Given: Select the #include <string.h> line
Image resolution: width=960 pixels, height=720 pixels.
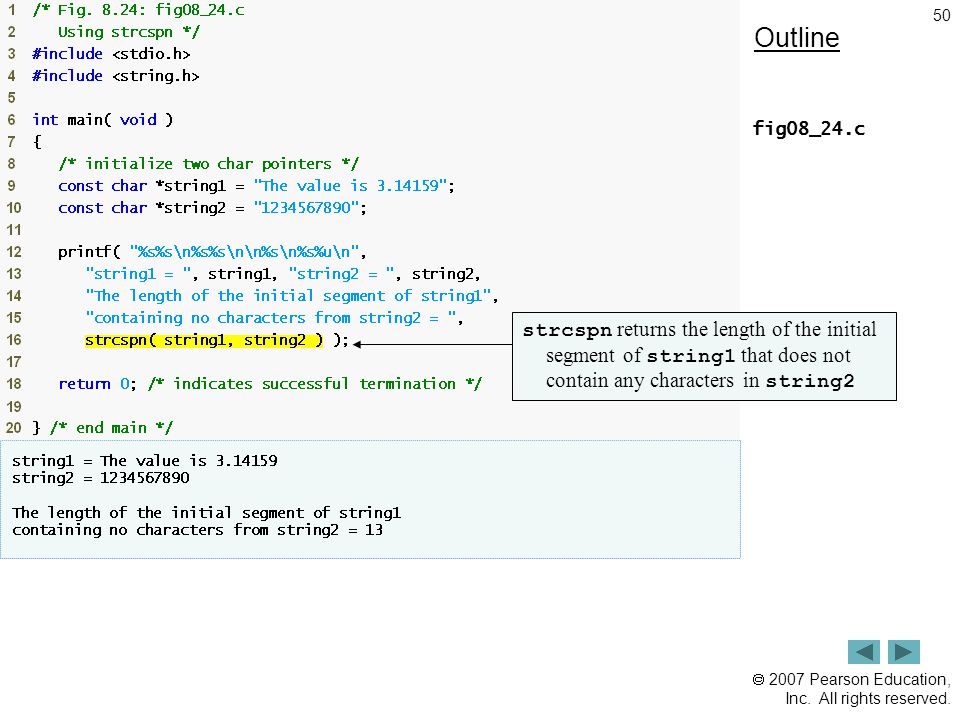Looking at the screenshot, I should point(116,76).
